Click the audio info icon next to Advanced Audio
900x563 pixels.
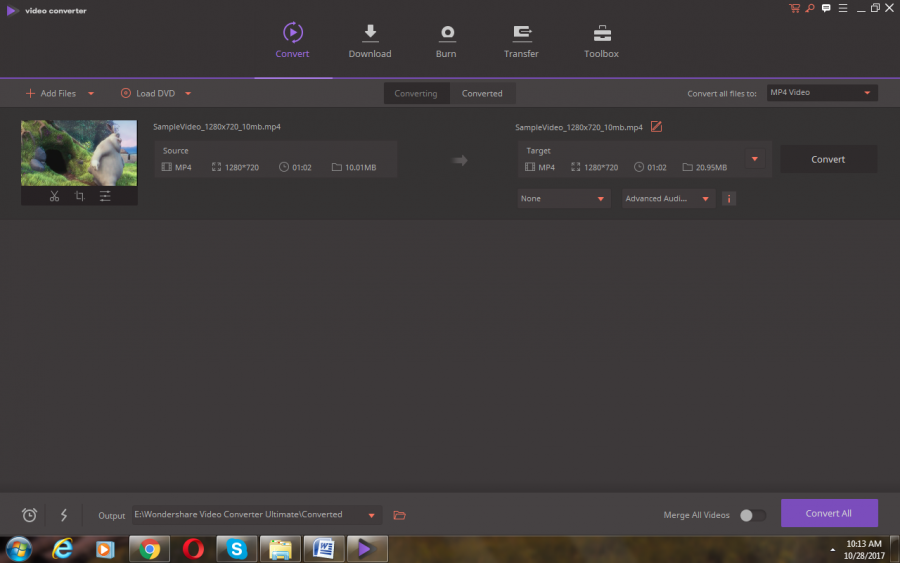[x=729, y=199]
